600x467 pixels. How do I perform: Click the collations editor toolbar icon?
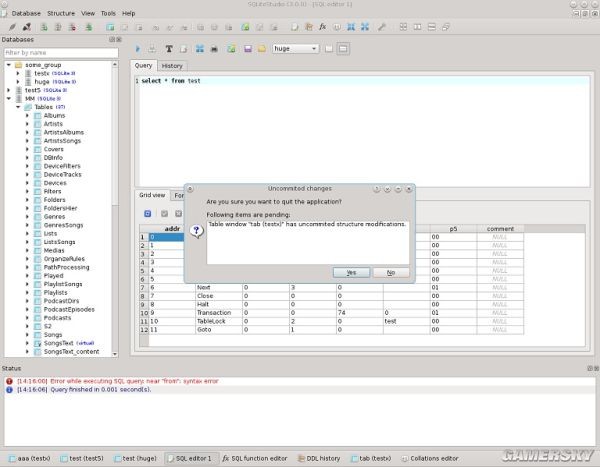click(x=337, y=27)
